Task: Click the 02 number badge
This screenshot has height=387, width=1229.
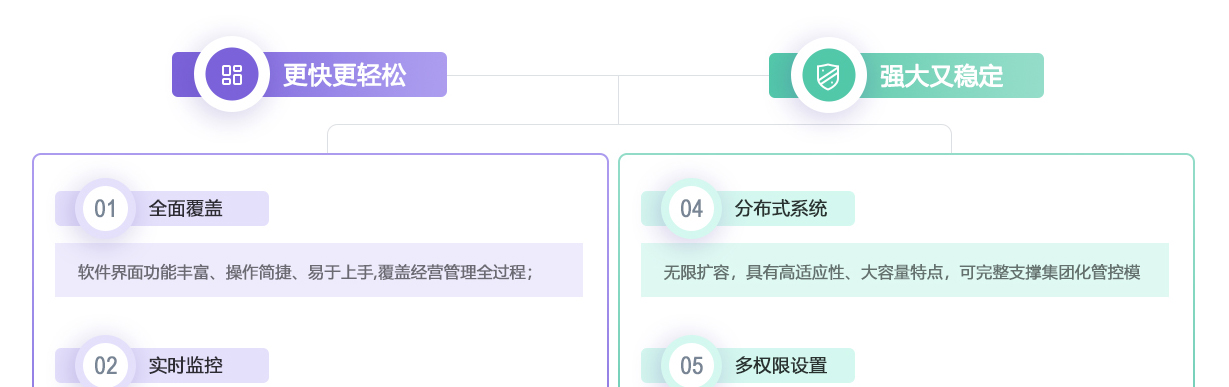Action: pyautogui.click(x=106, y=365)
